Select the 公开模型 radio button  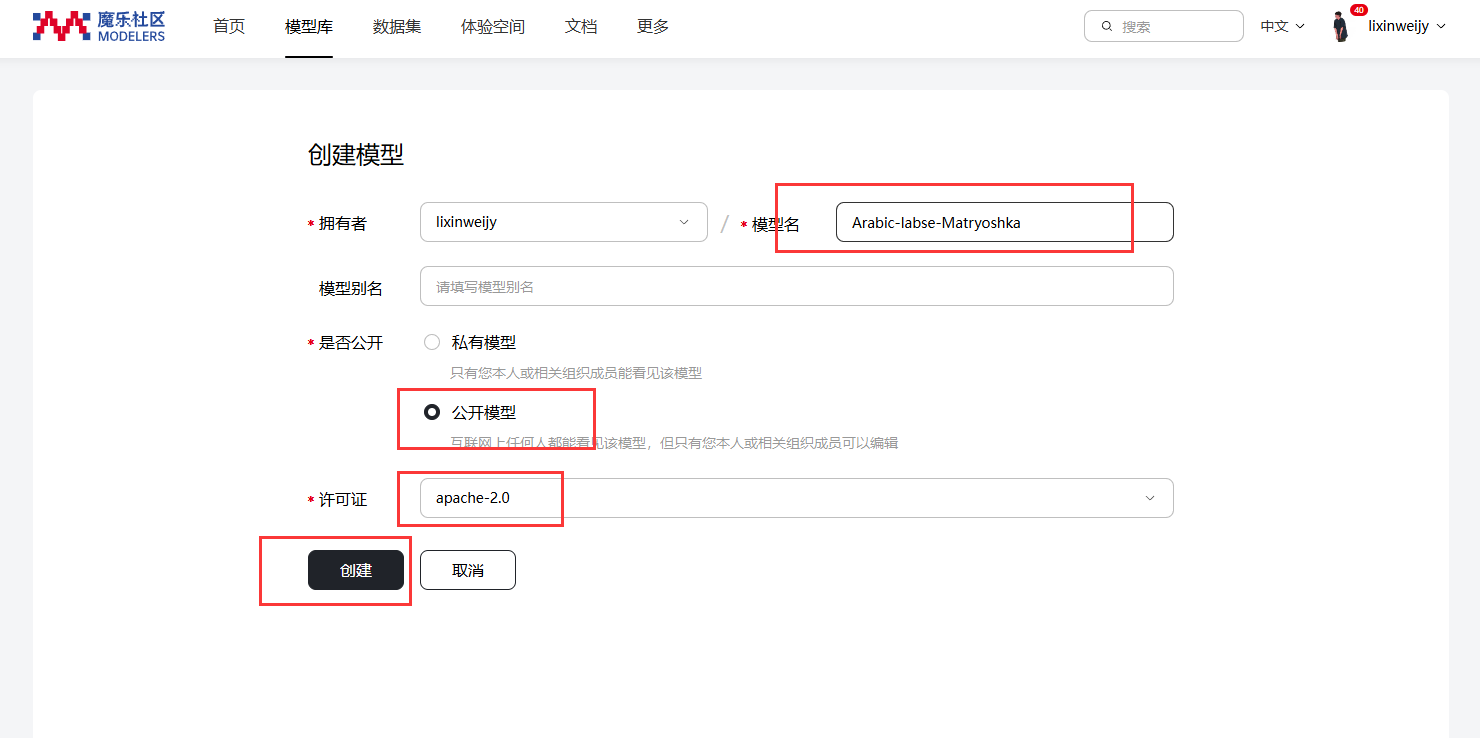tap(432, 412)
